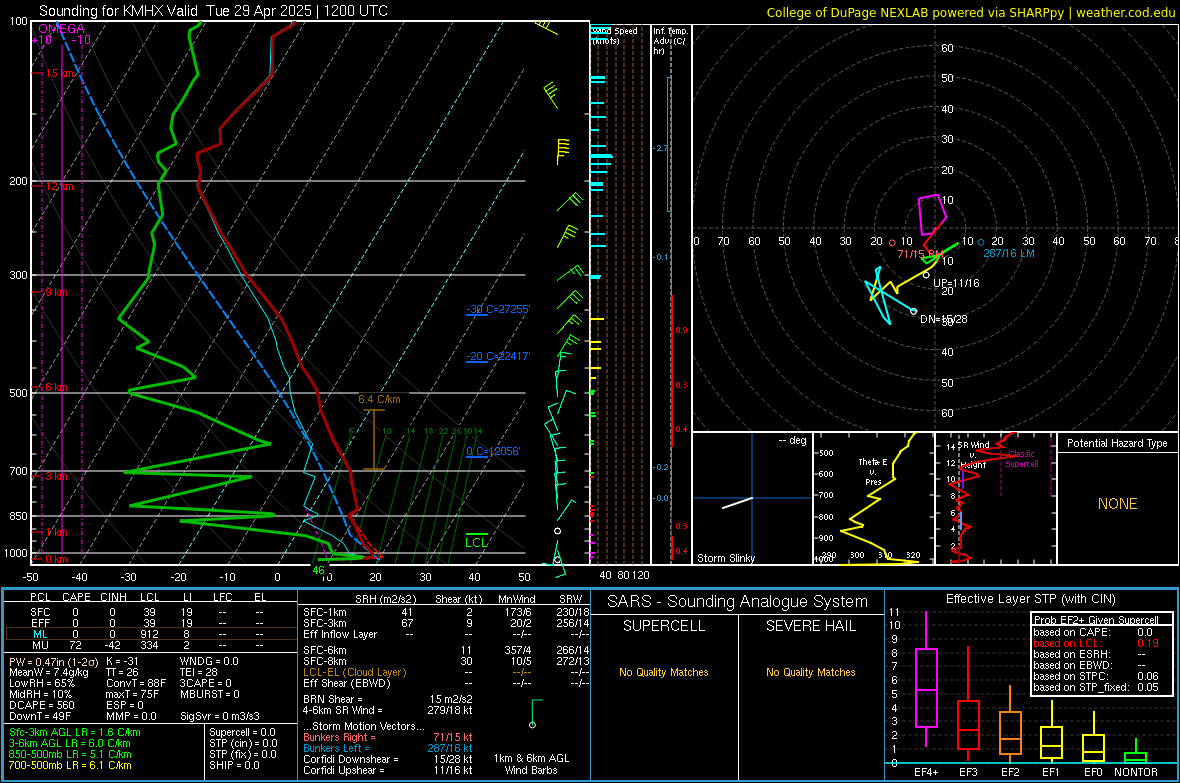Click the 'Theta-E v. Pres' inset label
This screenshot has width=1180, height=783.
tap(873, 471)
